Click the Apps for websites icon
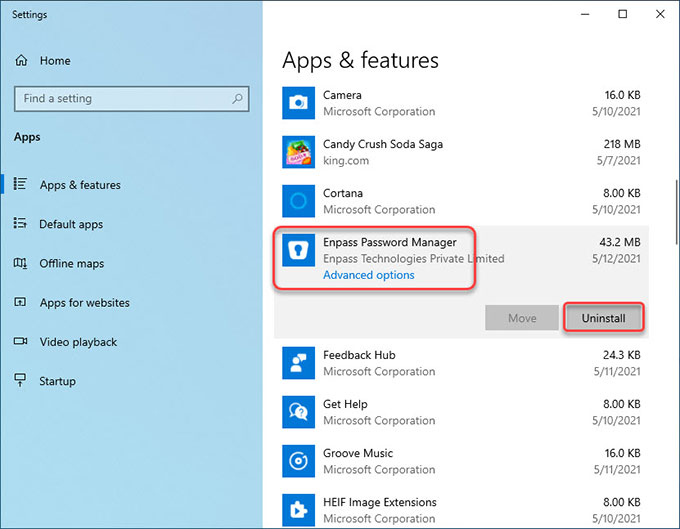Viewport: 680px width, 529px height. [x=20, y=302]
